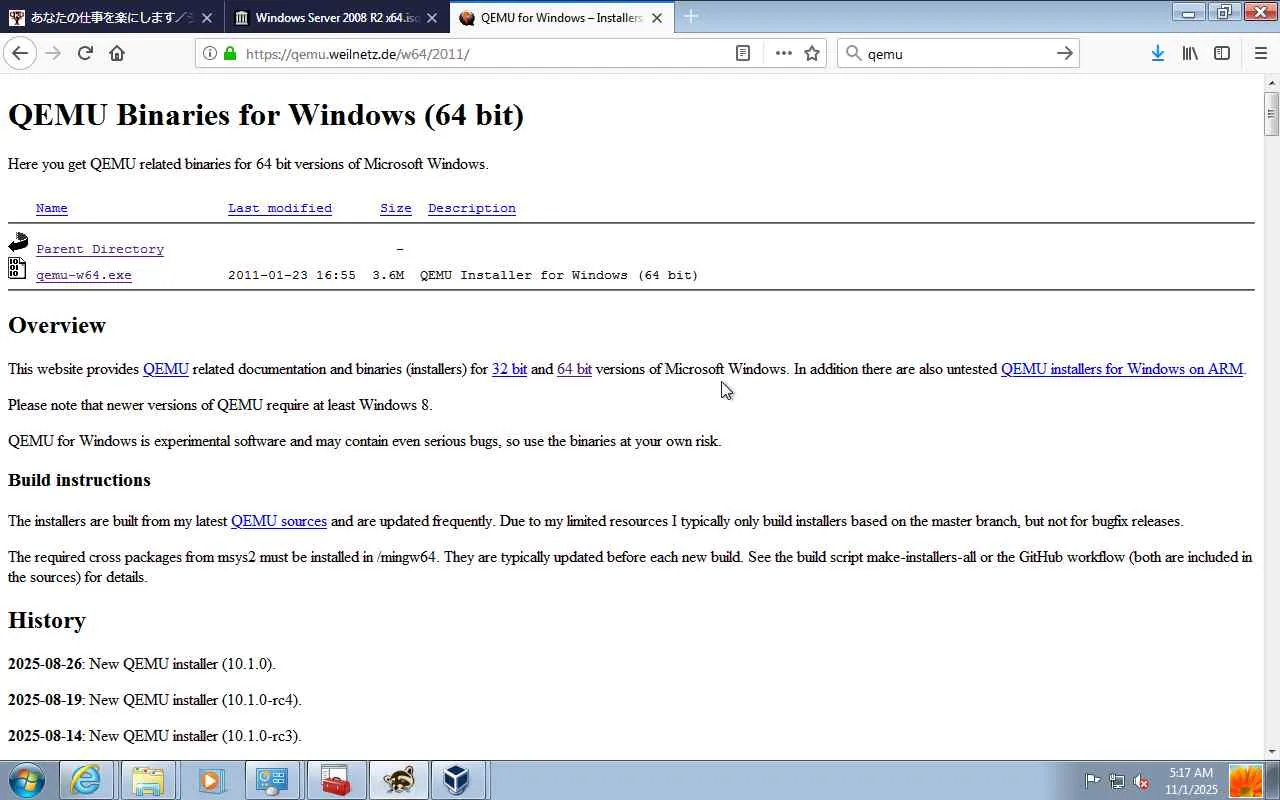Click the 2025-08-26 history entry

pyautogui.click(x=141, y=664)
